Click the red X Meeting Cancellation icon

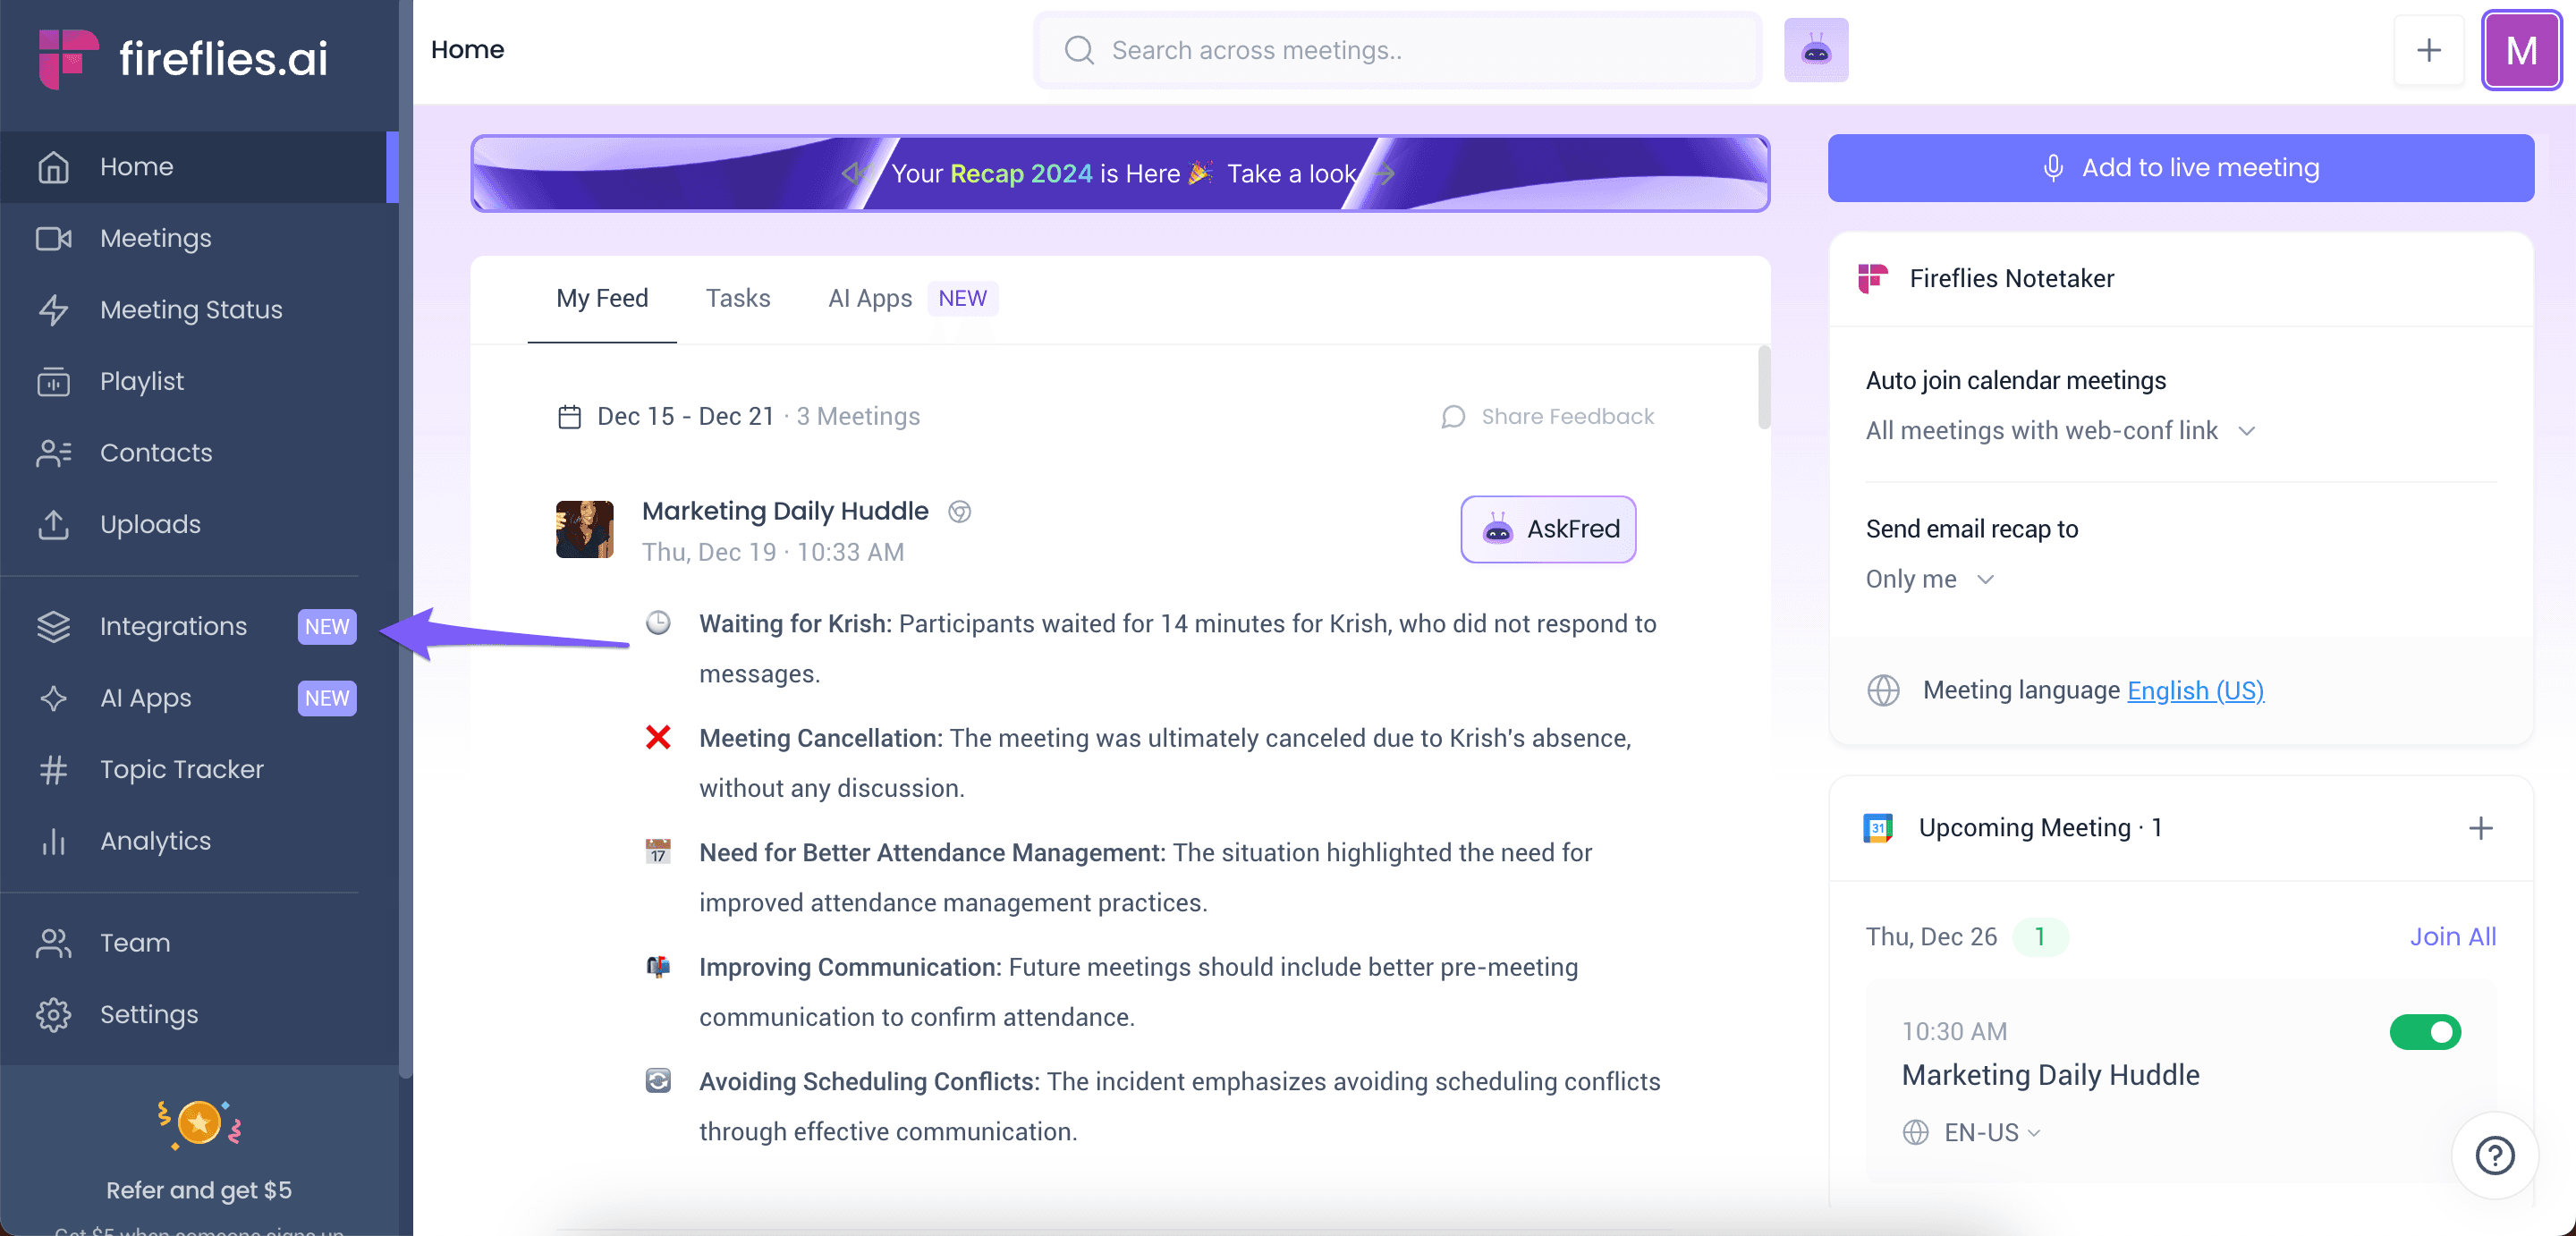658,738
